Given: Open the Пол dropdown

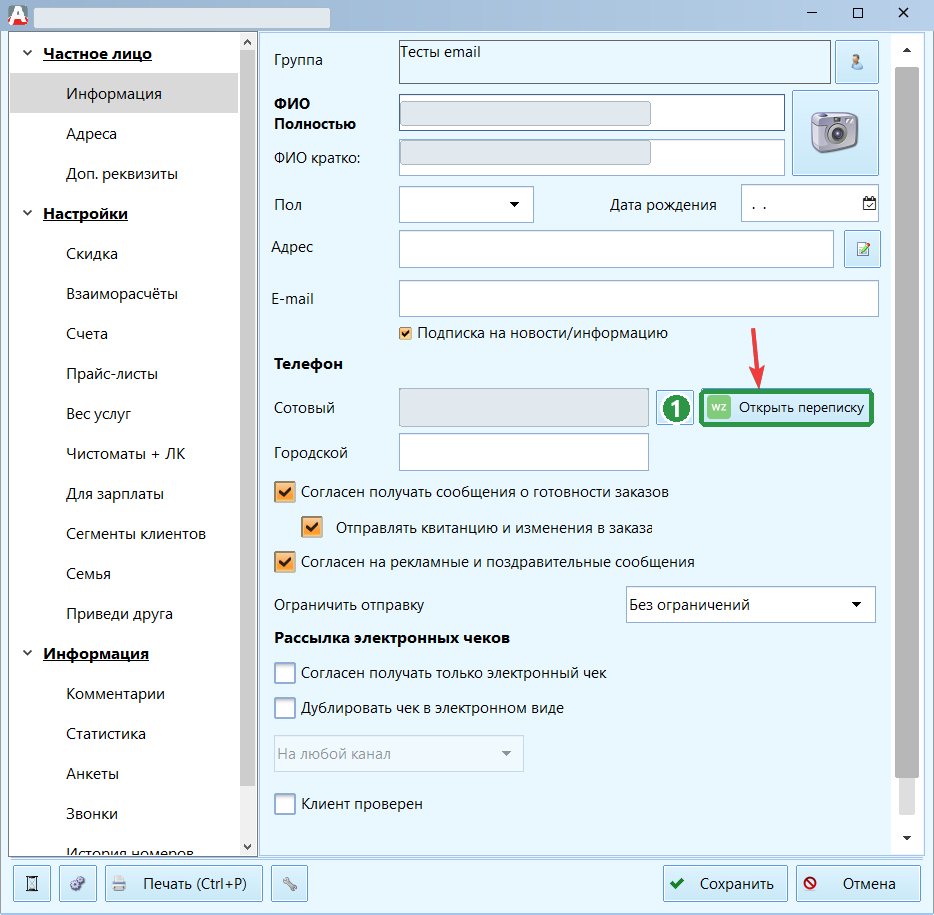Looking at the screenshot, I should (x=466, y=204).
